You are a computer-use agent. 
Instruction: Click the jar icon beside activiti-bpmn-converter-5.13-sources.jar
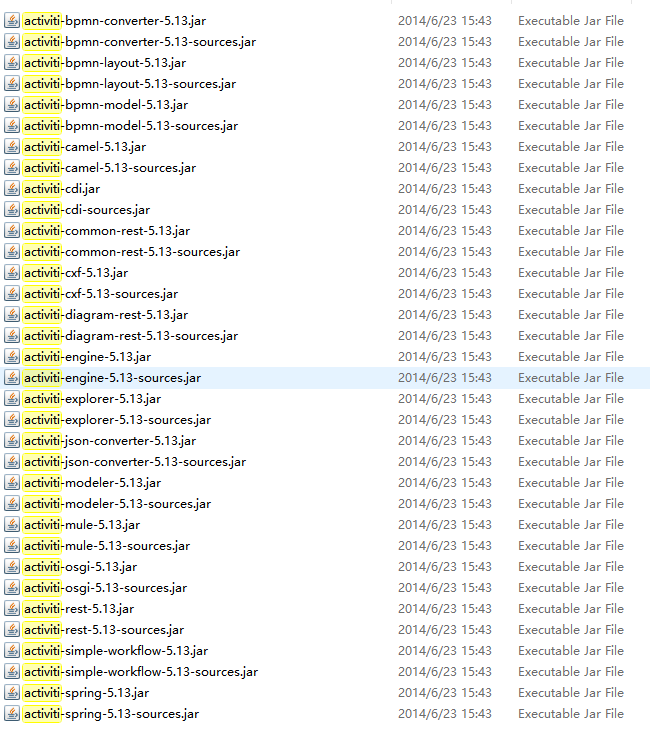(12, 42)
